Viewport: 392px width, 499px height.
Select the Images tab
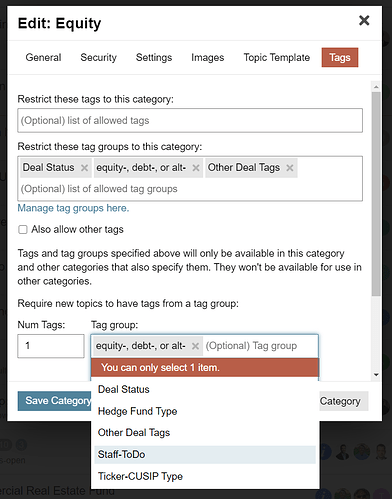click(x=207, y=57)
